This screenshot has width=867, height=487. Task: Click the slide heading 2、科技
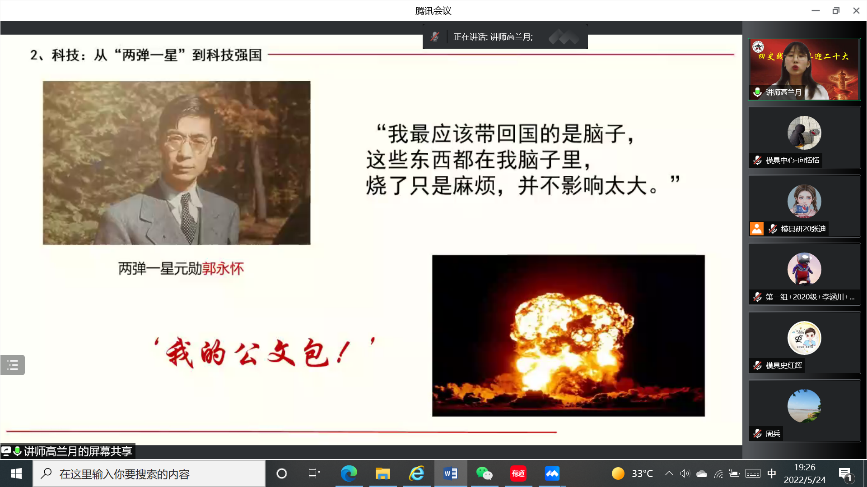146,55
